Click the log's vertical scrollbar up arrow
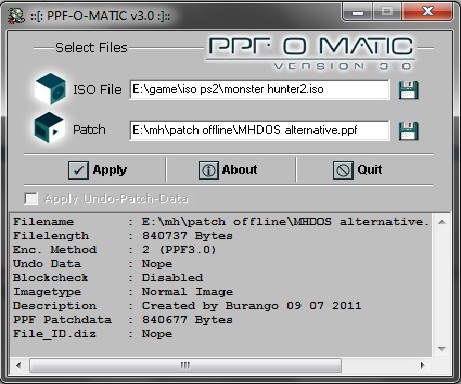 442,222
